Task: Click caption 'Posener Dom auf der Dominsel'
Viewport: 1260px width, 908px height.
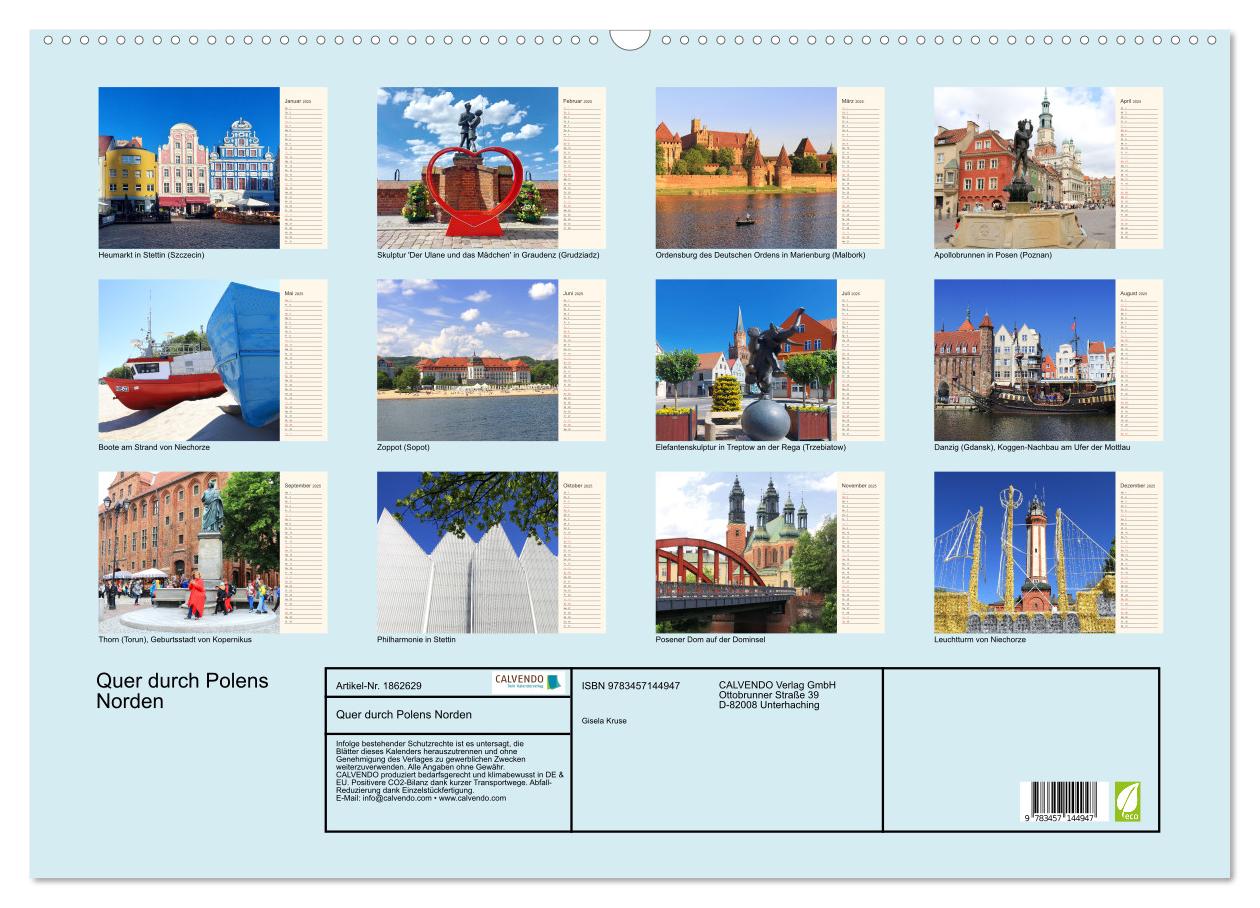Action: (x=710, y=639)
